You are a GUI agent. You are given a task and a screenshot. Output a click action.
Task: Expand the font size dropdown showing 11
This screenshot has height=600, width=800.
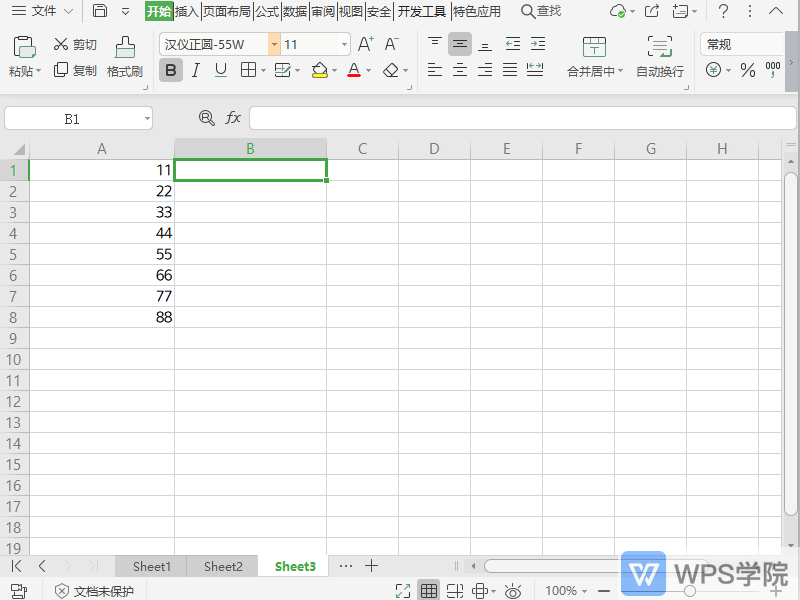[345, 45]
